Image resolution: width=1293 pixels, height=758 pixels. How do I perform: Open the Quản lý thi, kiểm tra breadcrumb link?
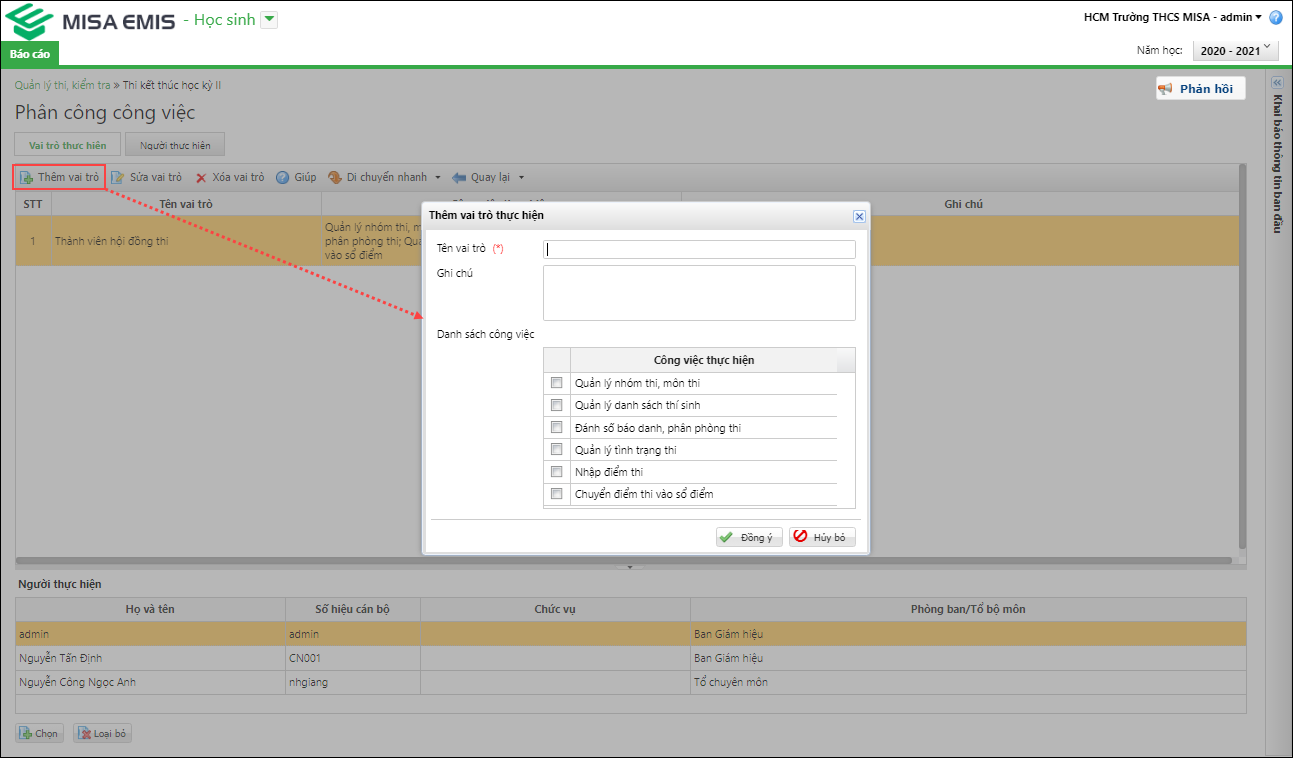pos(63,85)
